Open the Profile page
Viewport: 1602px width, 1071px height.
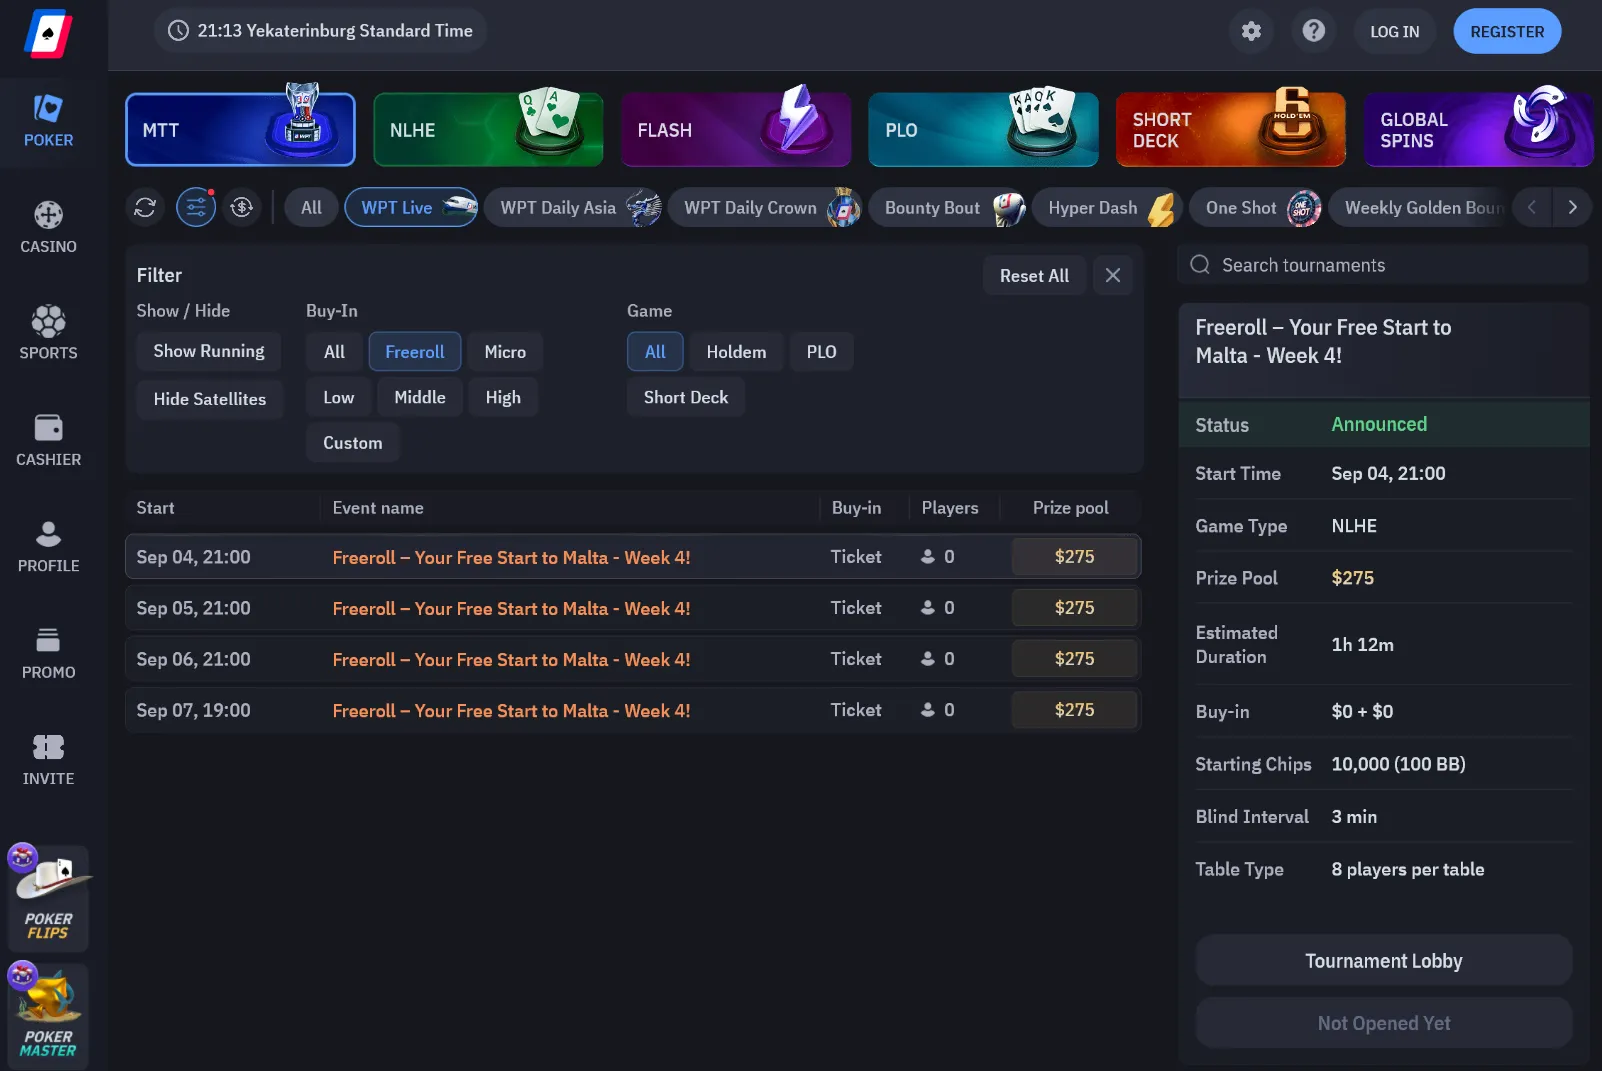point(48,547)
